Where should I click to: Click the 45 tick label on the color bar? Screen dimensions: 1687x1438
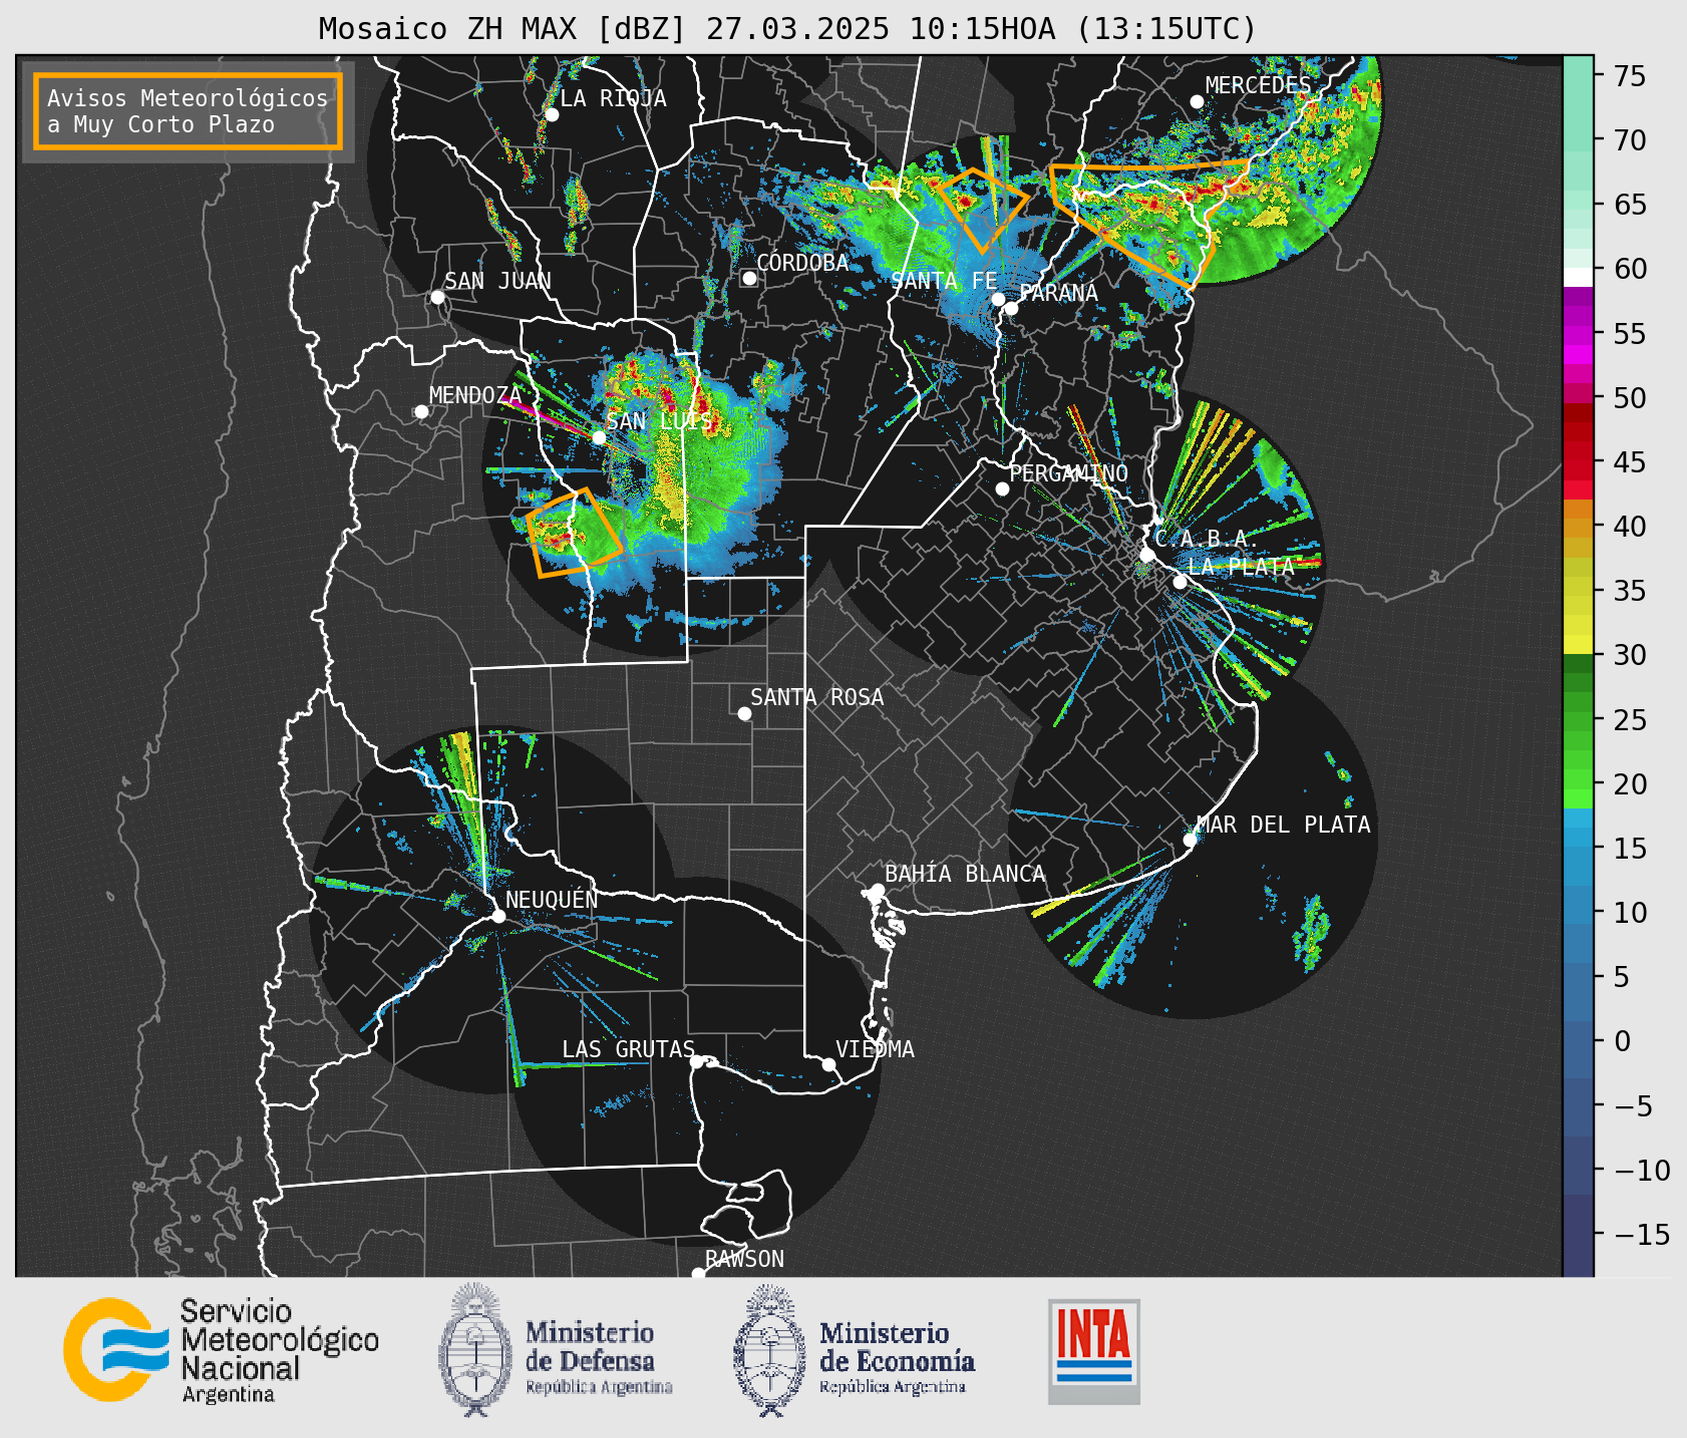(1631, 462)
